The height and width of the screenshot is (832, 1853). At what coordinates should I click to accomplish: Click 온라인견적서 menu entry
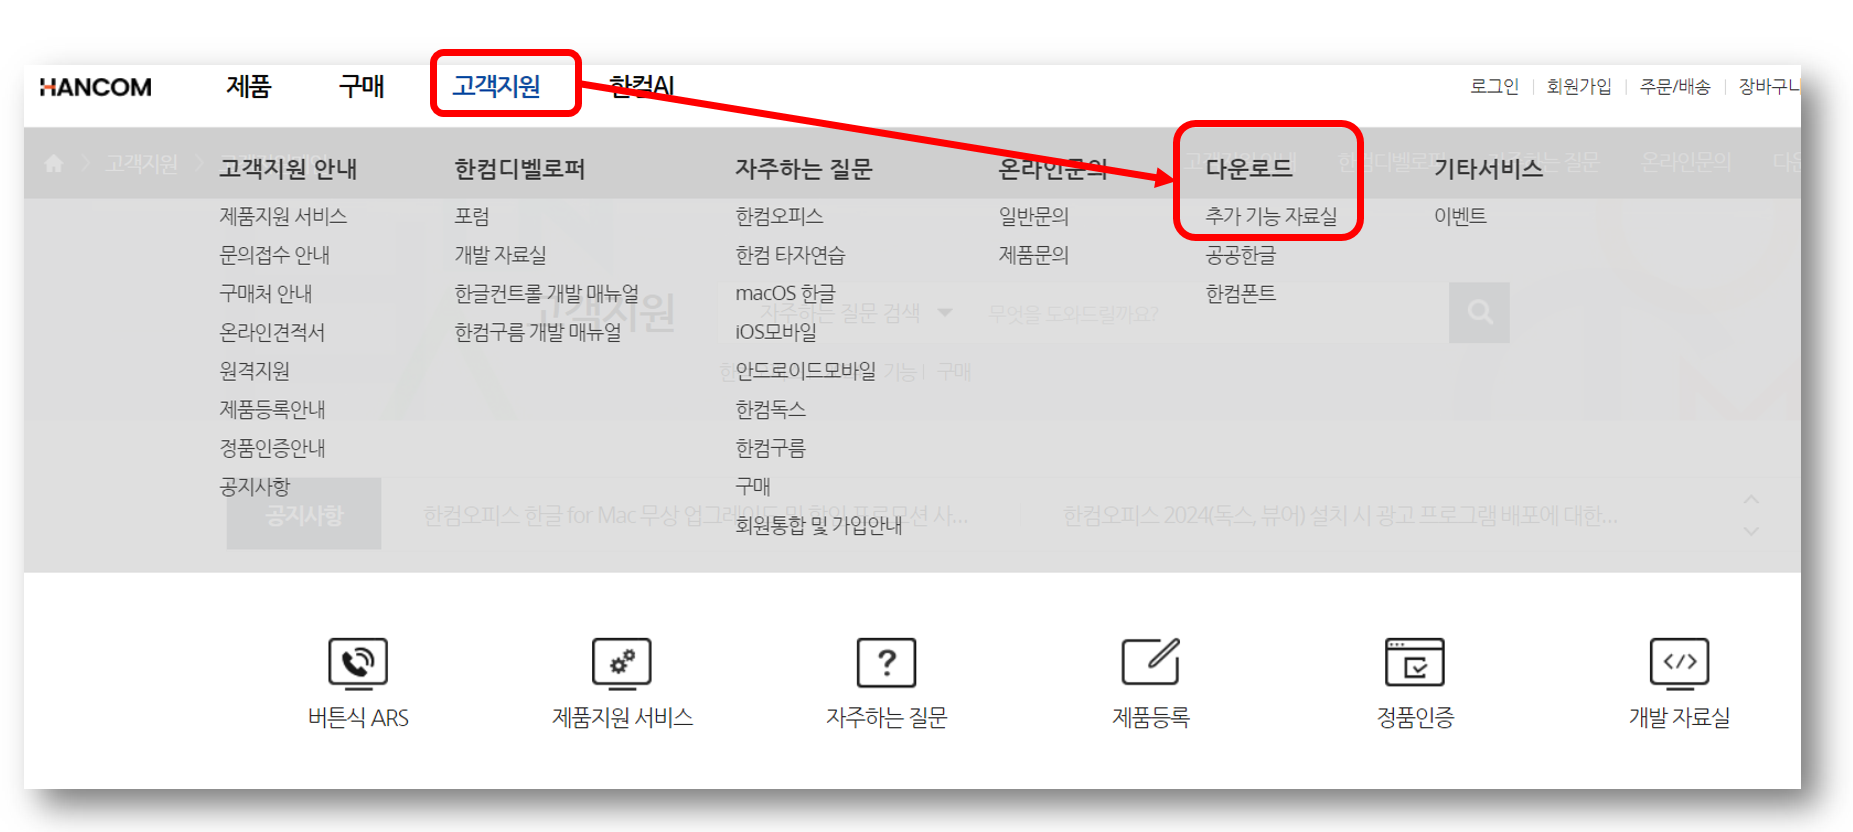click(272, 332)
